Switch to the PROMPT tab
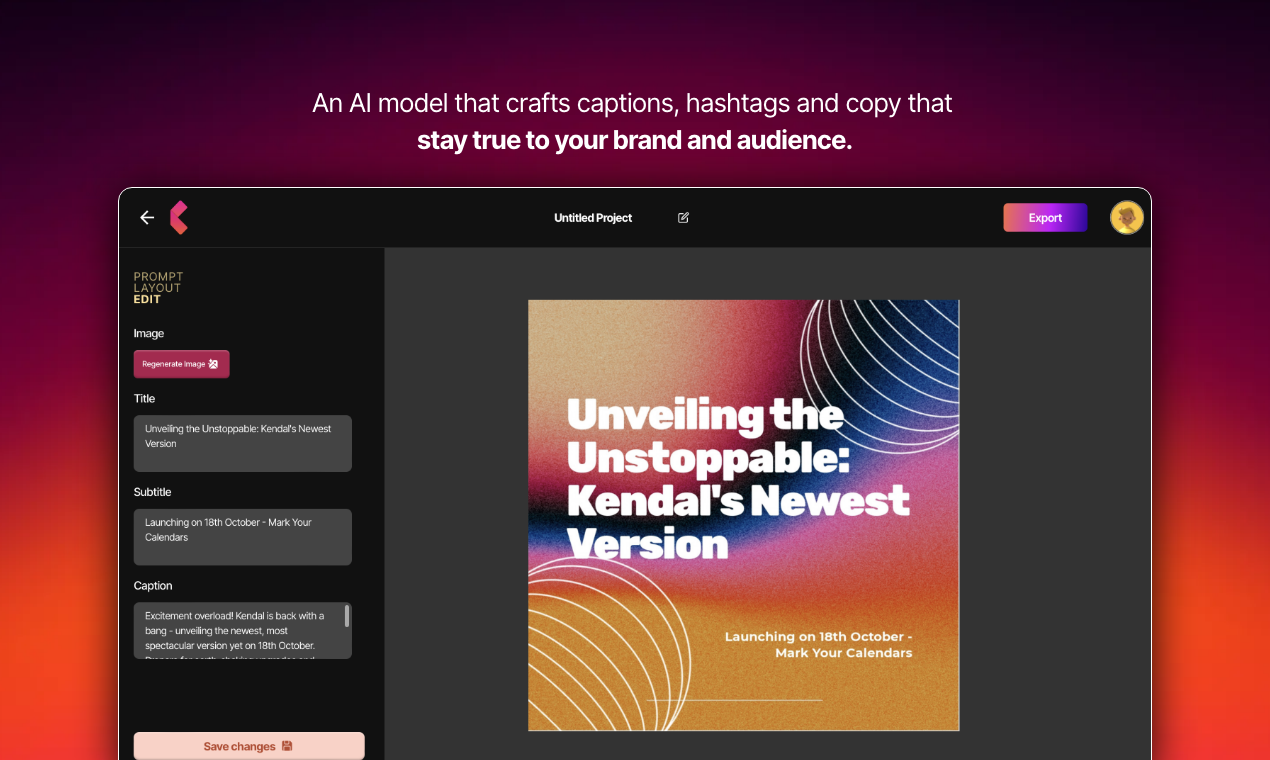The image size is (1270, 760). [158, 276]
